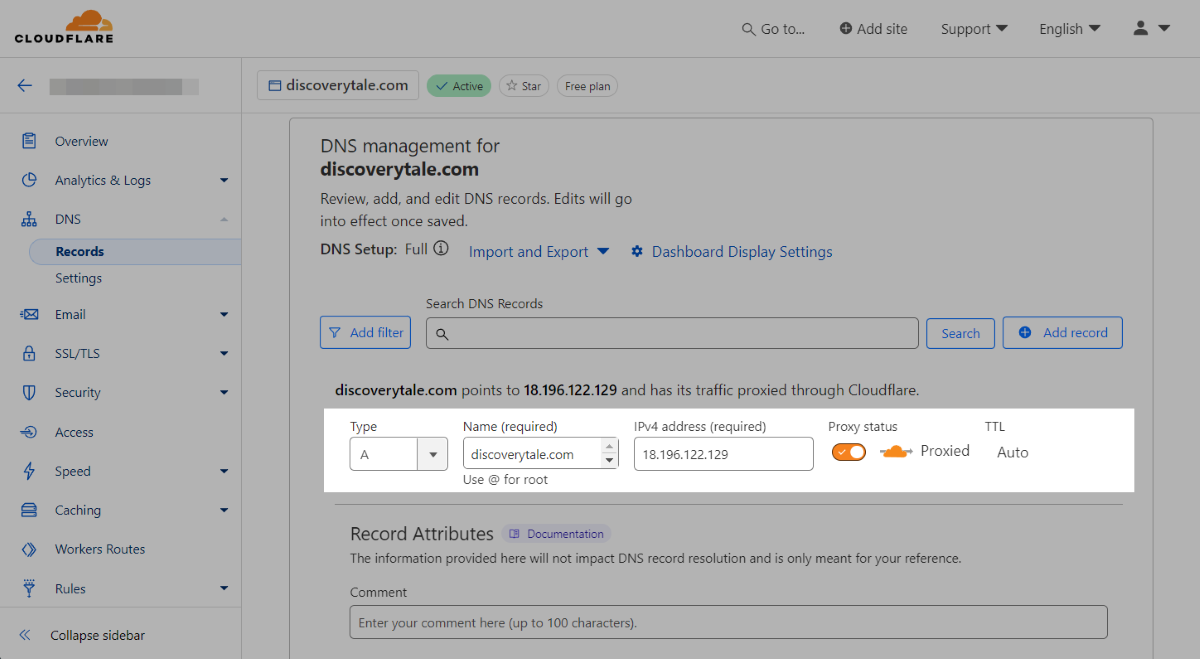Screen dimensions: 1200x659
Task: Click the Add record button
Action: [x=1063, y=332]
